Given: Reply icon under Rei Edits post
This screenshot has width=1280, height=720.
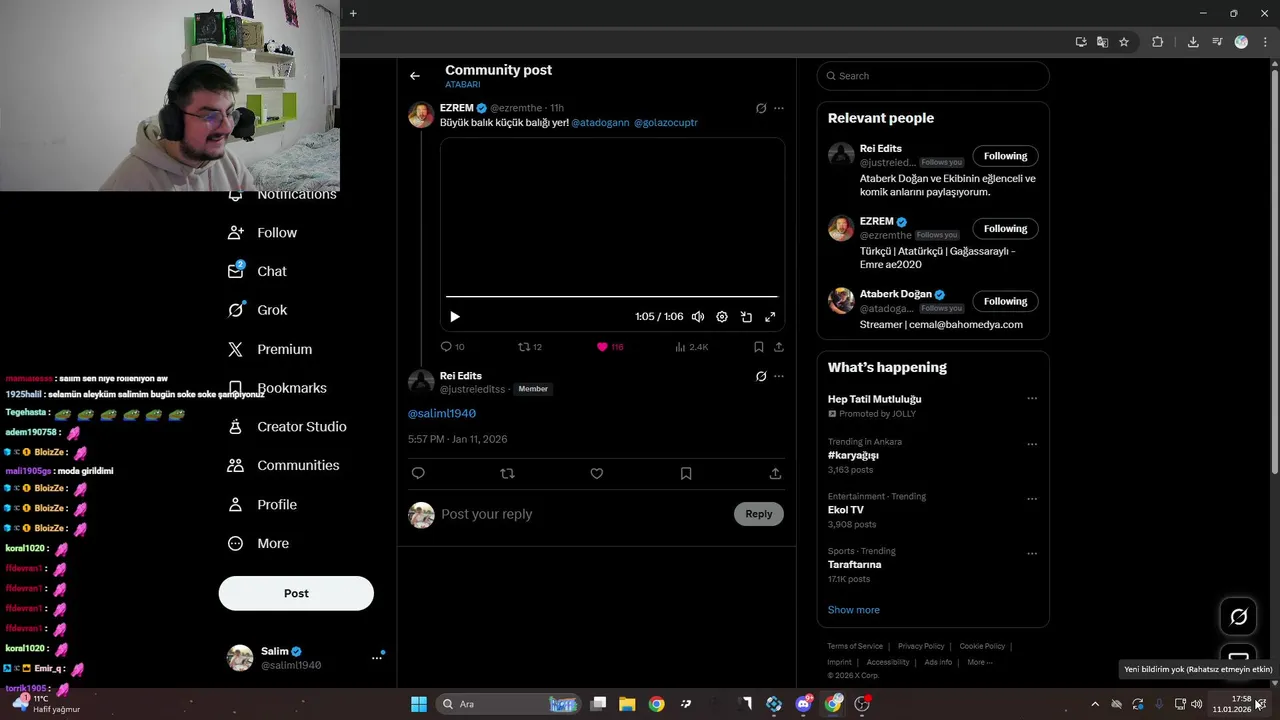Looking at the screenshot, I should click(418, 473).
